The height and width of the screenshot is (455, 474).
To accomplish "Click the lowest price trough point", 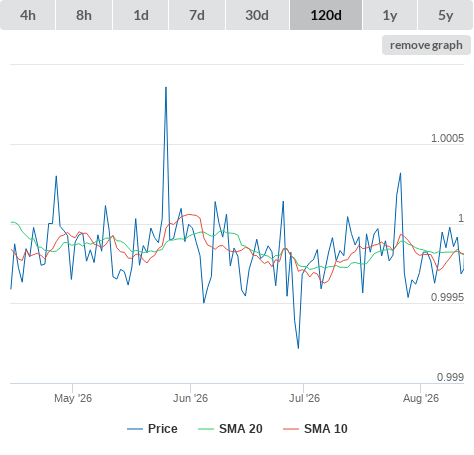I will point(298,348).
